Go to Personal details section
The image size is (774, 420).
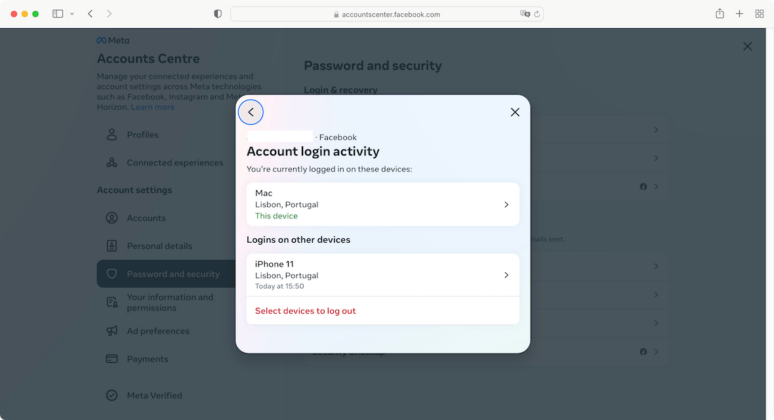click(x=159, y=246)
